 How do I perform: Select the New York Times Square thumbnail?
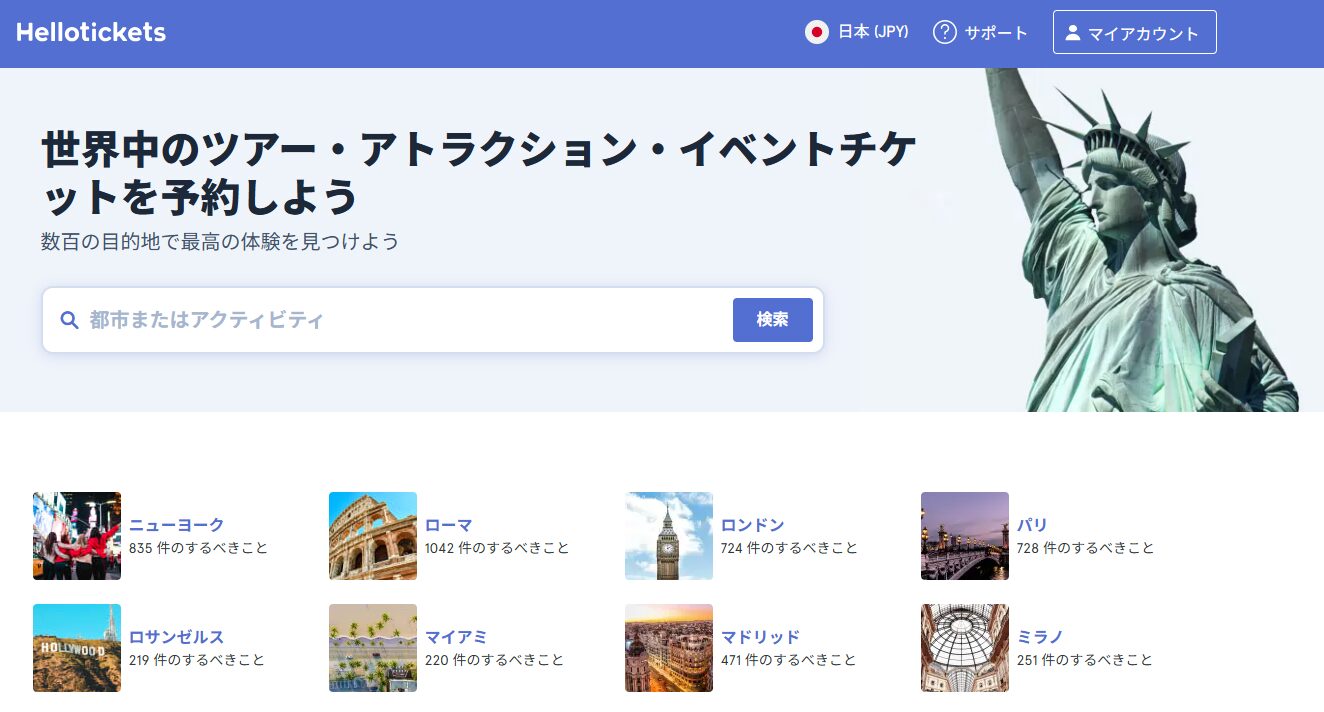pos(77,536)
